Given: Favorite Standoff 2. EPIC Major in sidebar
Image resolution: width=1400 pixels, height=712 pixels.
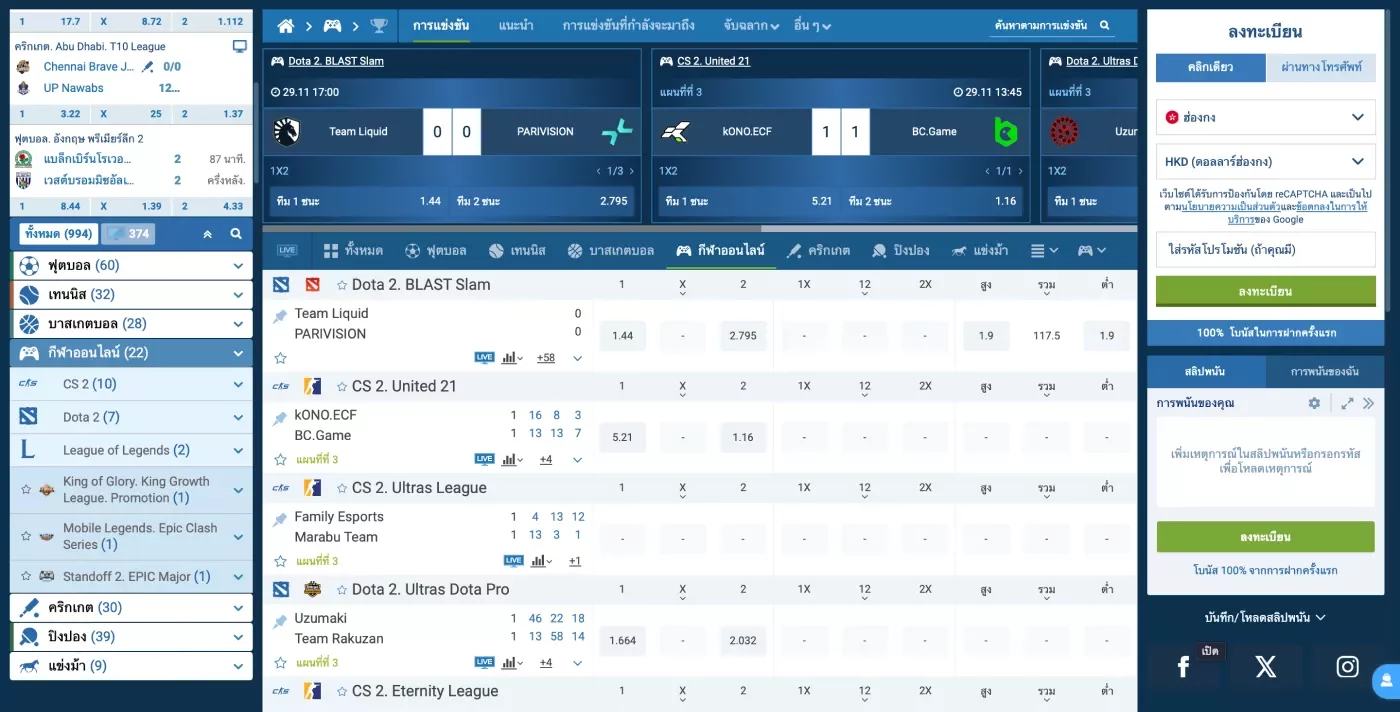Looking at the screenshot, I should (x=26, y=576).
